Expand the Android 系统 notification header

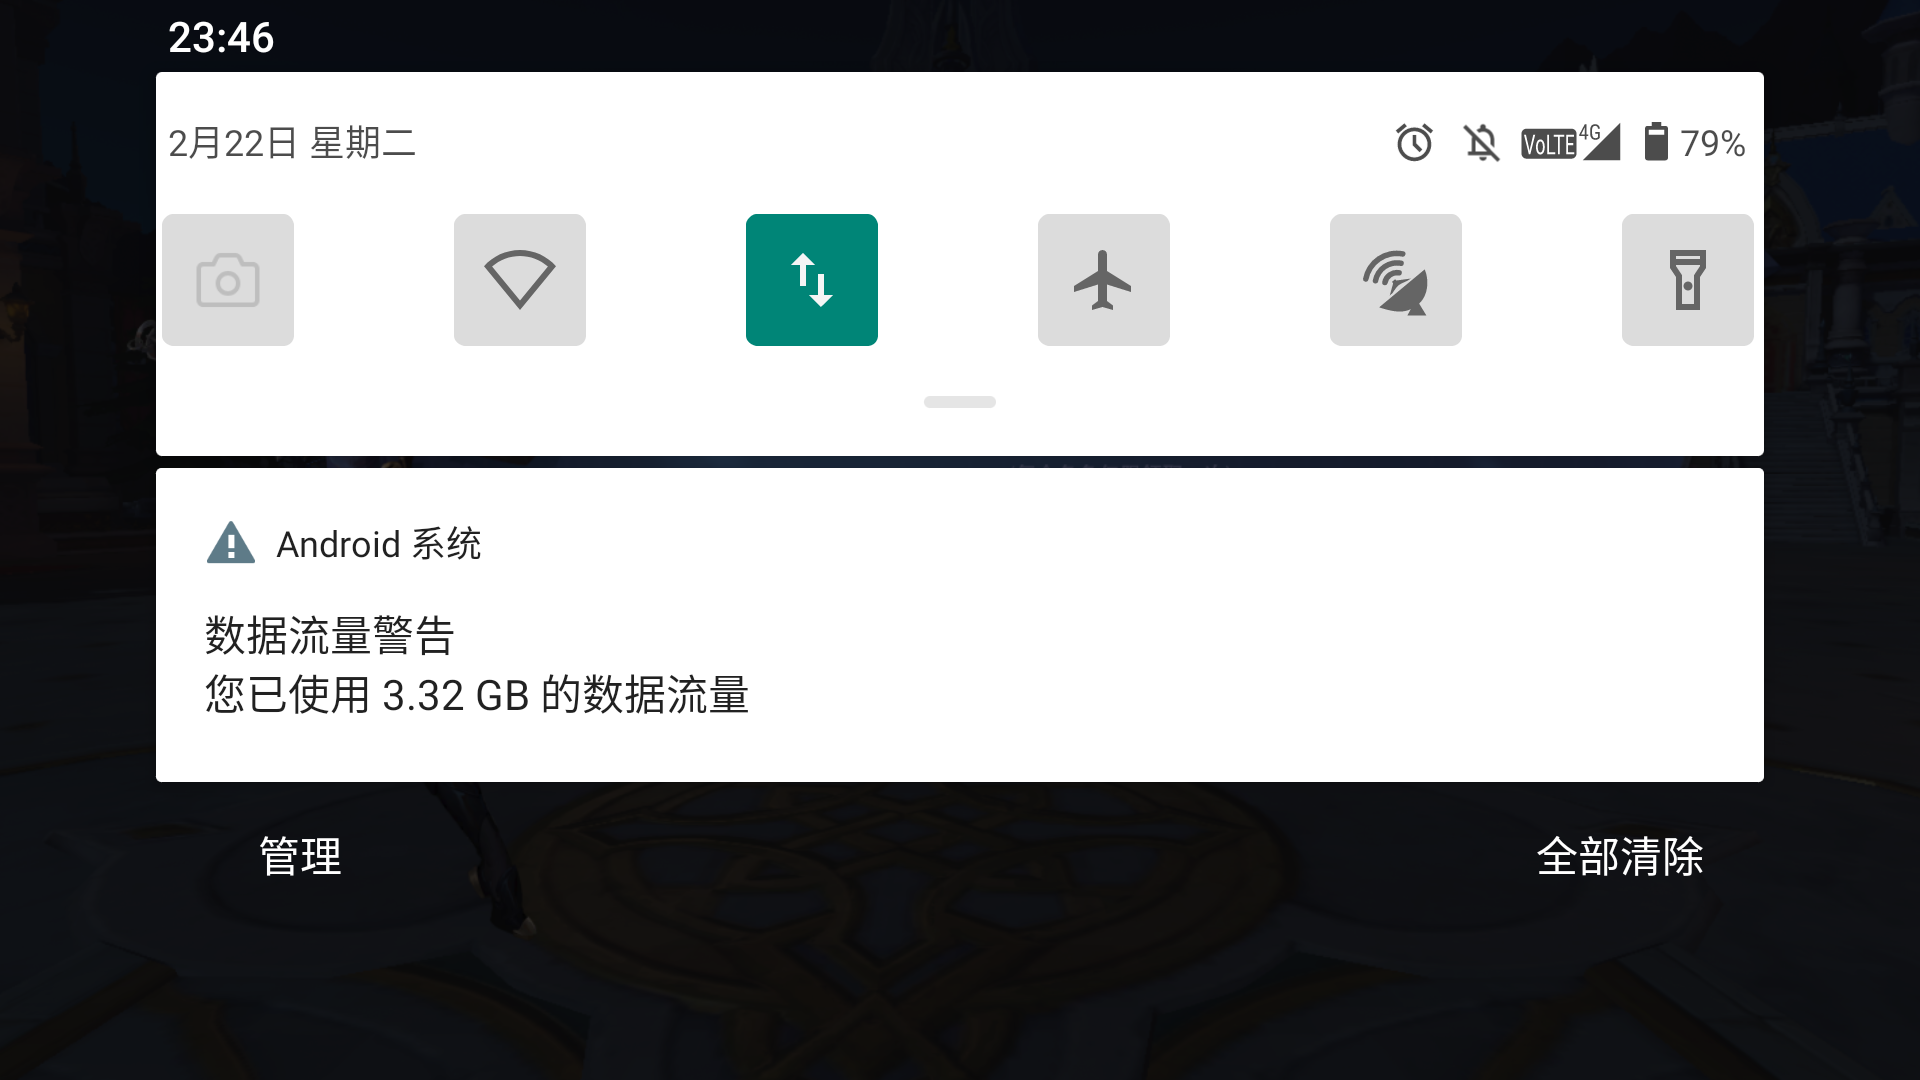click(x=379, y=544)
